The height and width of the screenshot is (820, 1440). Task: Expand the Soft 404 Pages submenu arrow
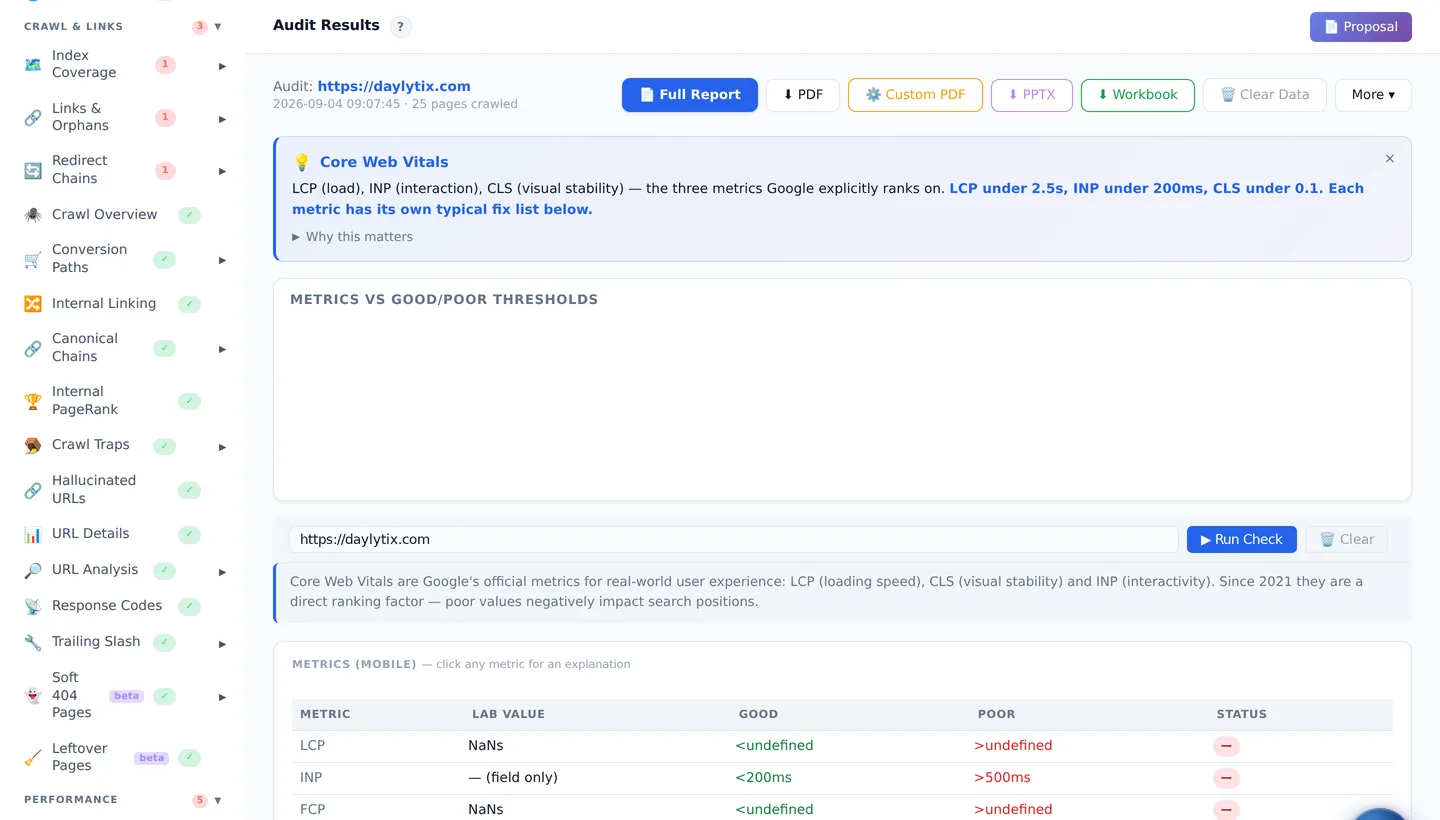[222, 697]
